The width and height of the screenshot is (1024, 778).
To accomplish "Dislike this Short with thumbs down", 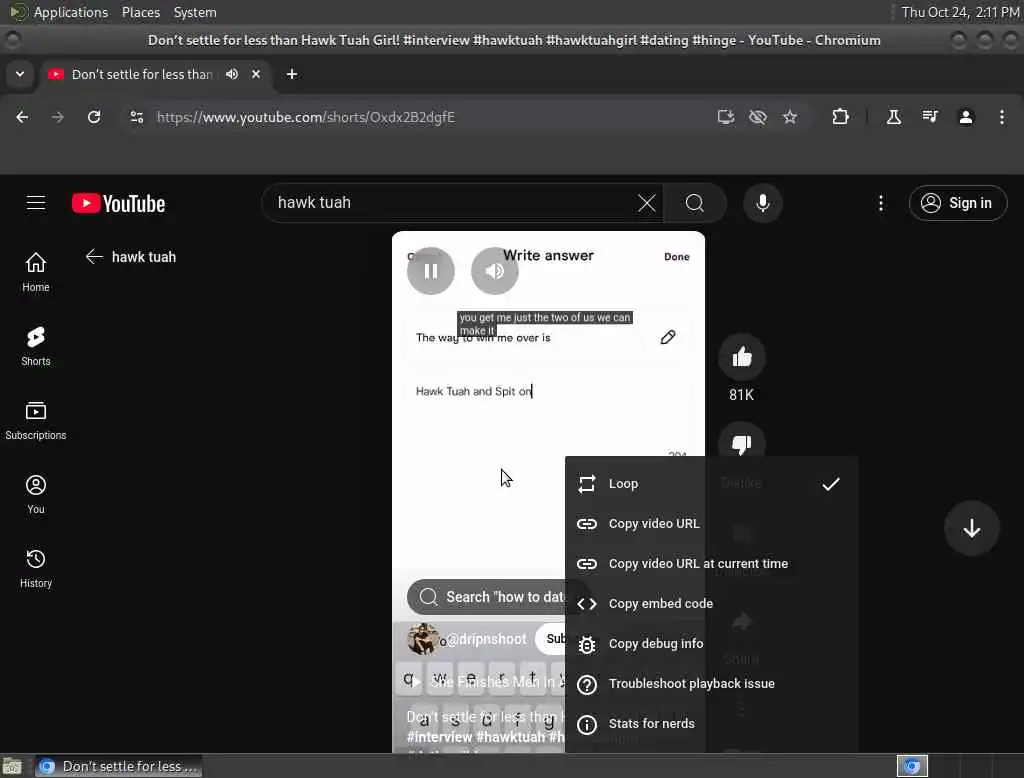I will [x=742, y=443].
